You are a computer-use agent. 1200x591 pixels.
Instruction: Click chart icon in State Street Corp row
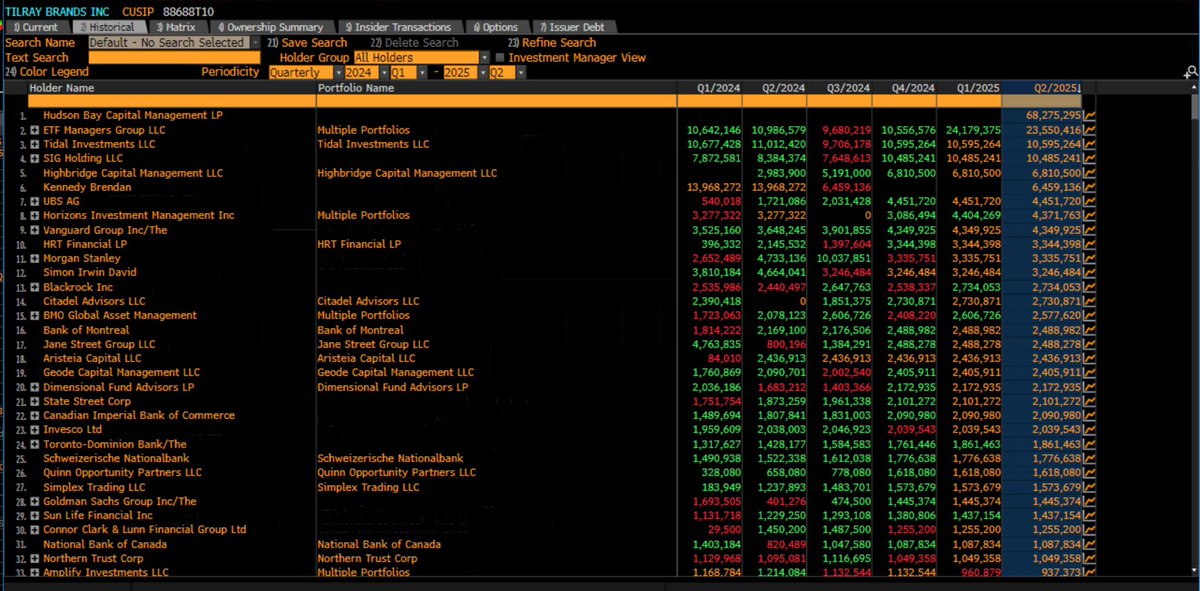1090,401
